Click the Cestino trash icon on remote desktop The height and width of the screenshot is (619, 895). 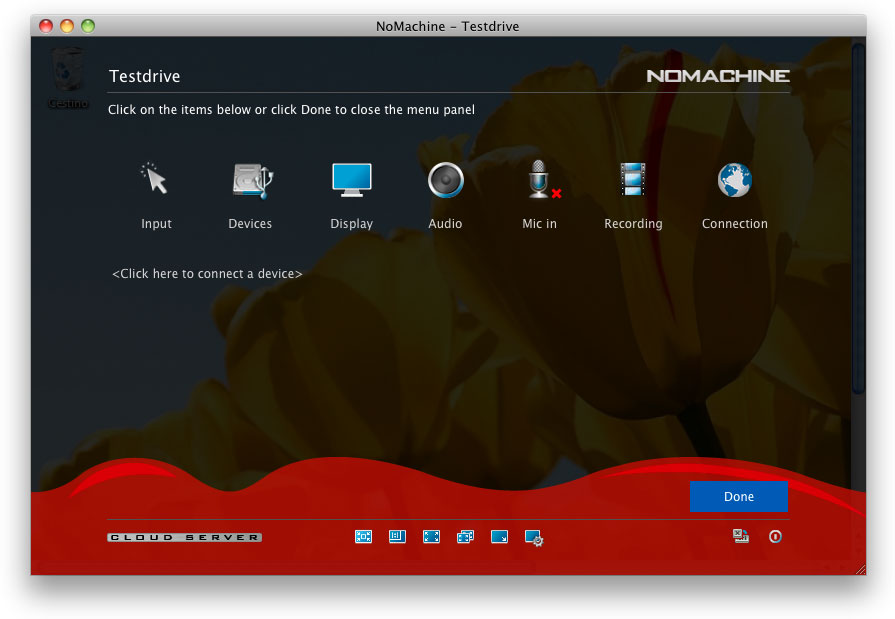68,75
